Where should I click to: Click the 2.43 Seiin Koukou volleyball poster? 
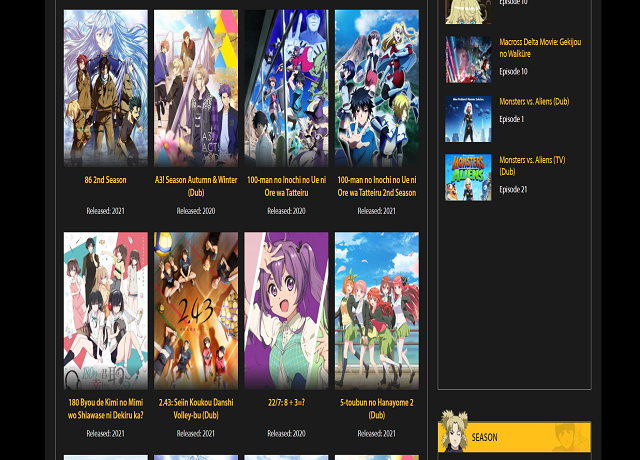[195, 311]
